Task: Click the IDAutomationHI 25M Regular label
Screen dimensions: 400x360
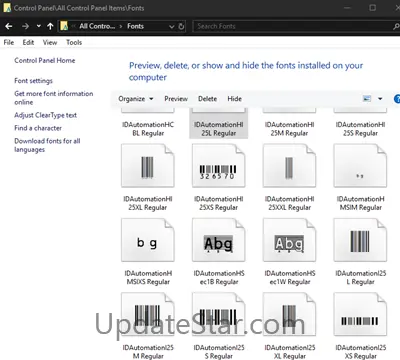Action: tap(289, 129)
